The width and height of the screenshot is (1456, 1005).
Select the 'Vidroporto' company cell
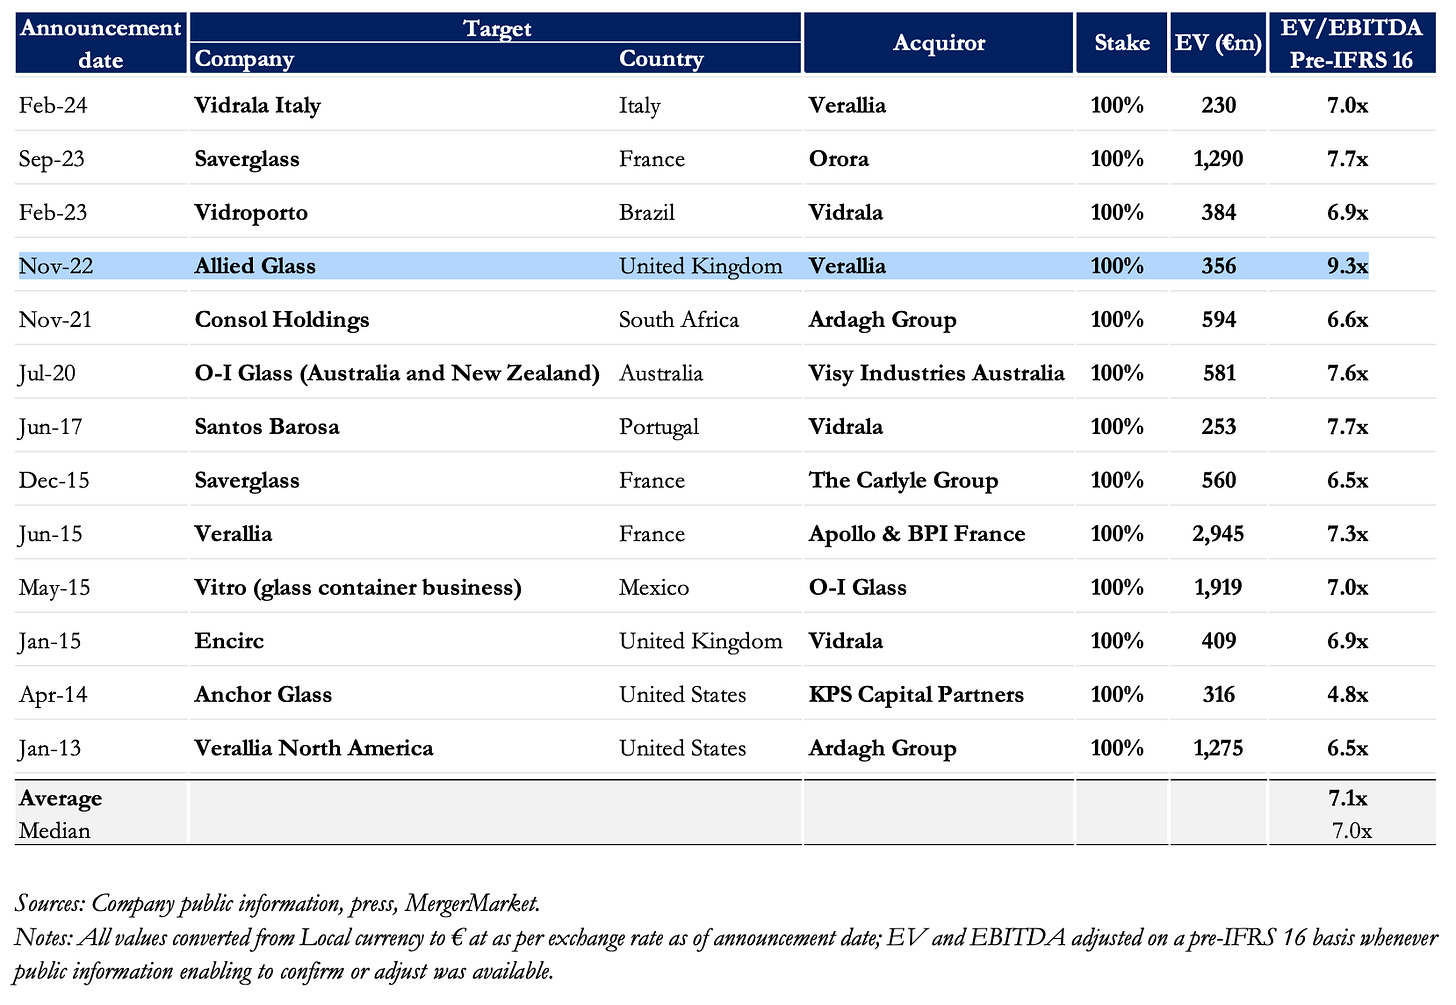coord(251,213)
